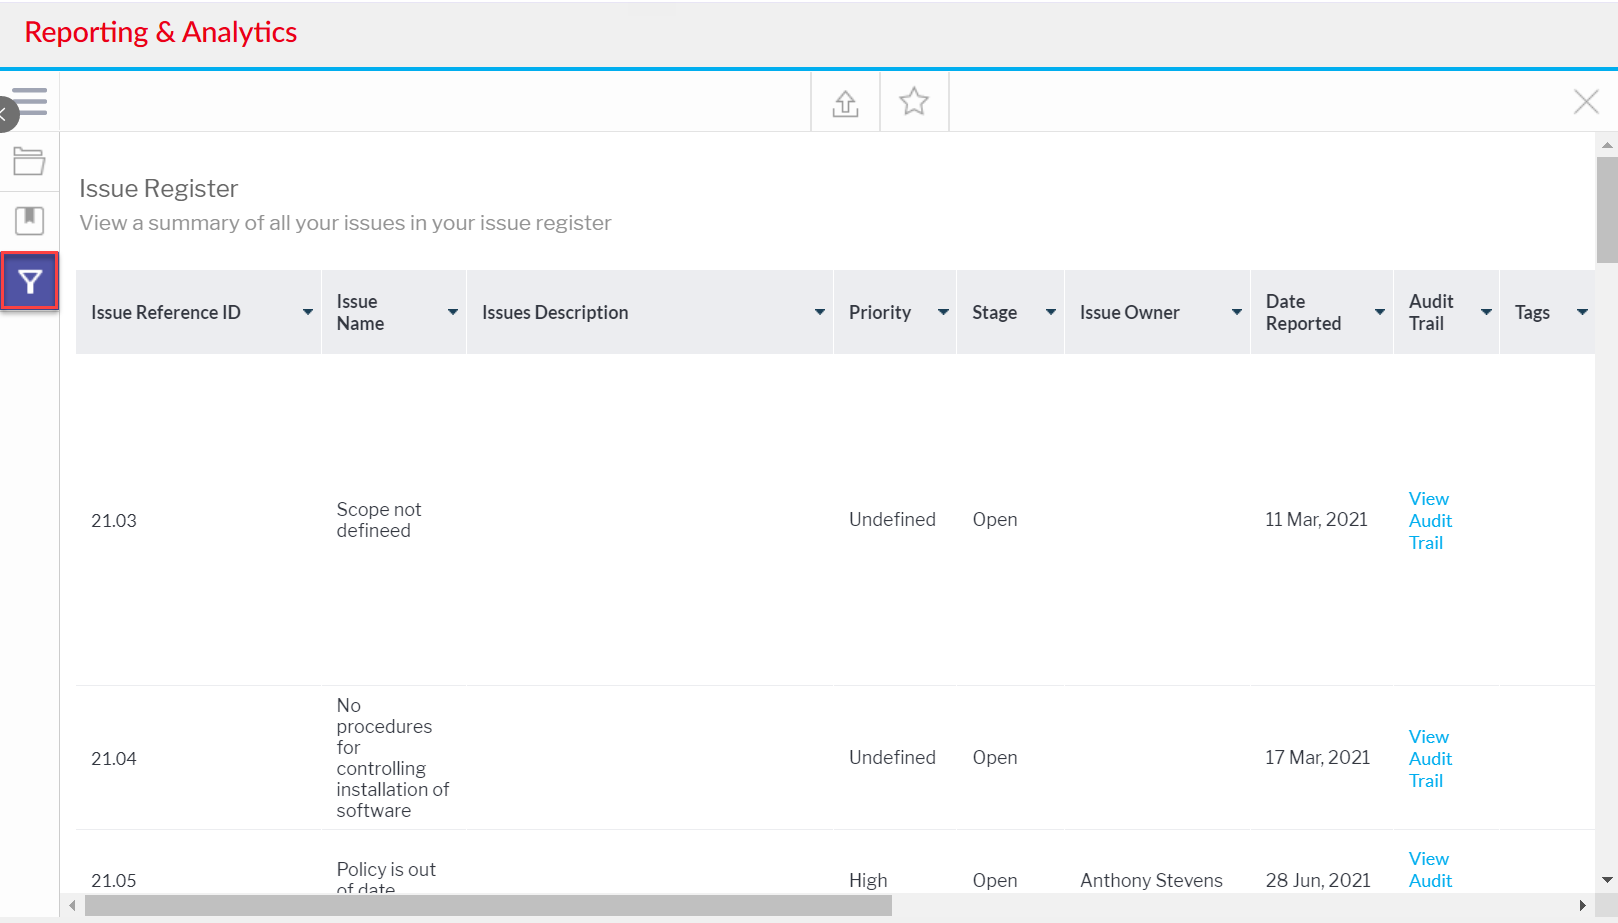This screenshot has width=1618, height=923.
Task: Open the bookmarks icon in sidebar
Action: (x=29, y=221)
